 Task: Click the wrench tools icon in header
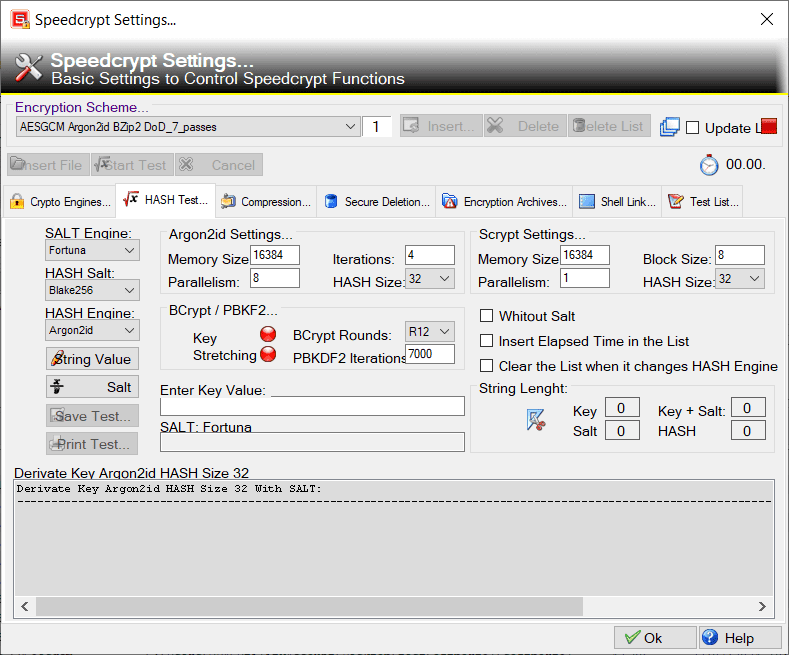(x=28, y=67)
